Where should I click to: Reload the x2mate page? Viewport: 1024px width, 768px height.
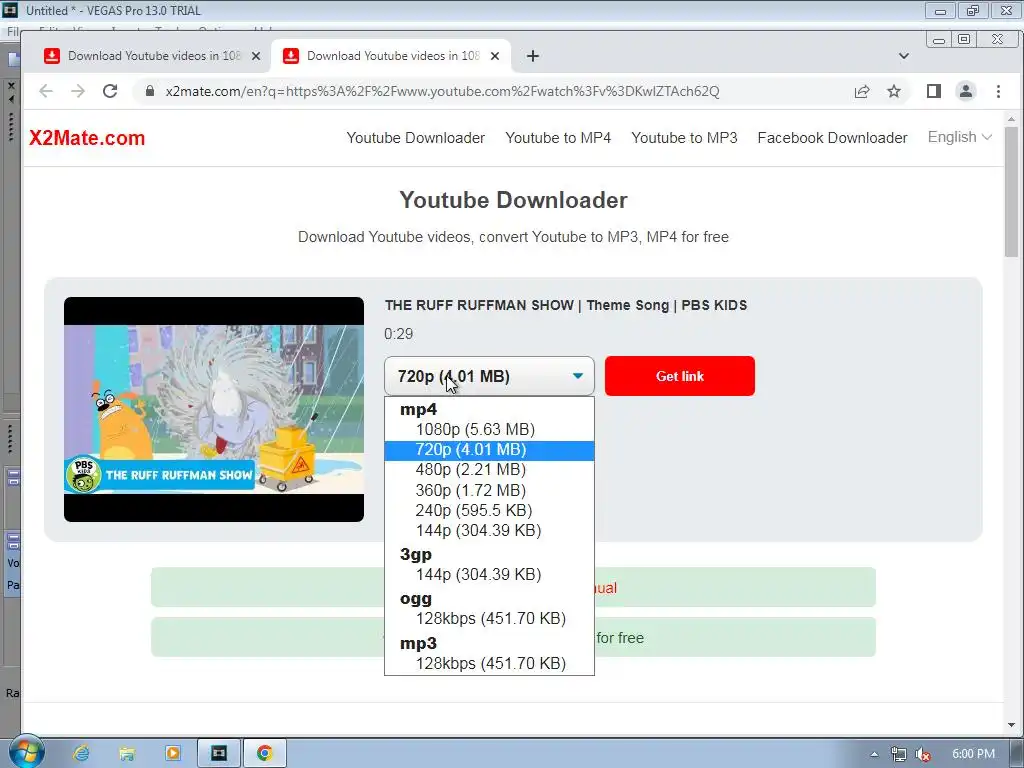click(110, 91)
